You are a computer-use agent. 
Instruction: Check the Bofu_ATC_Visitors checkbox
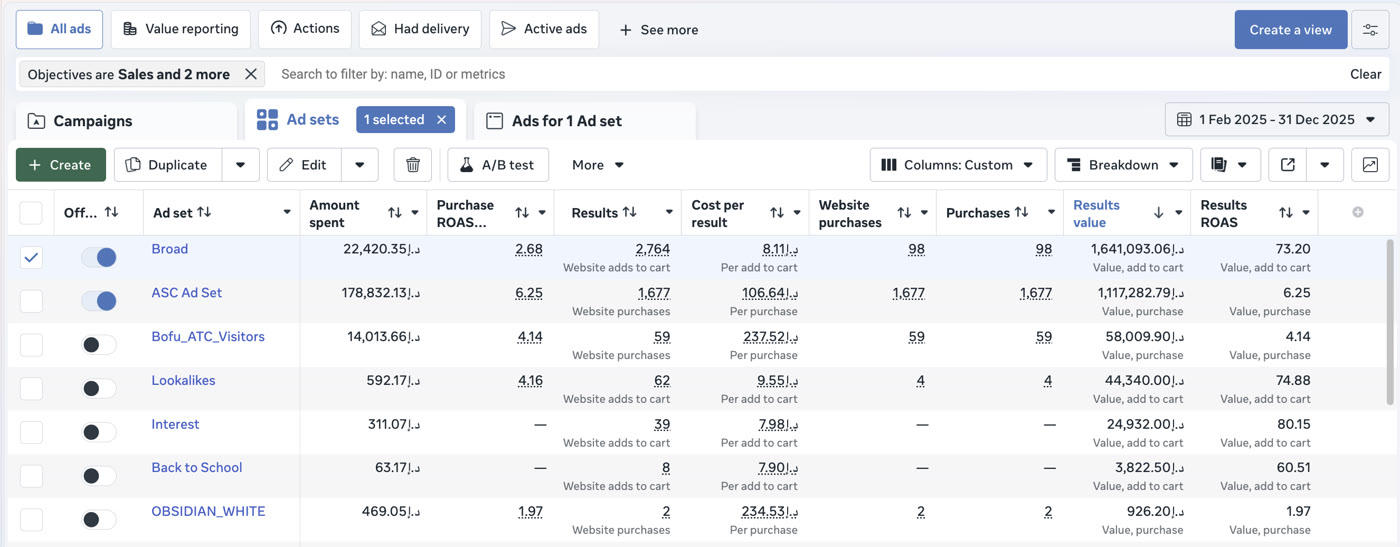[x=31, y=345]
